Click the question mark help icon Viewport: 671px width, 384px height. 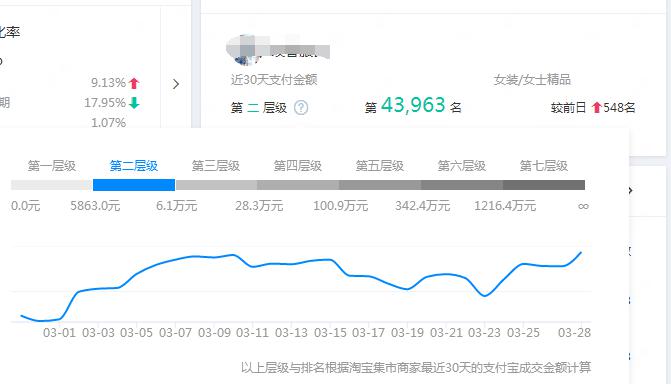click(x=301, y=107)
